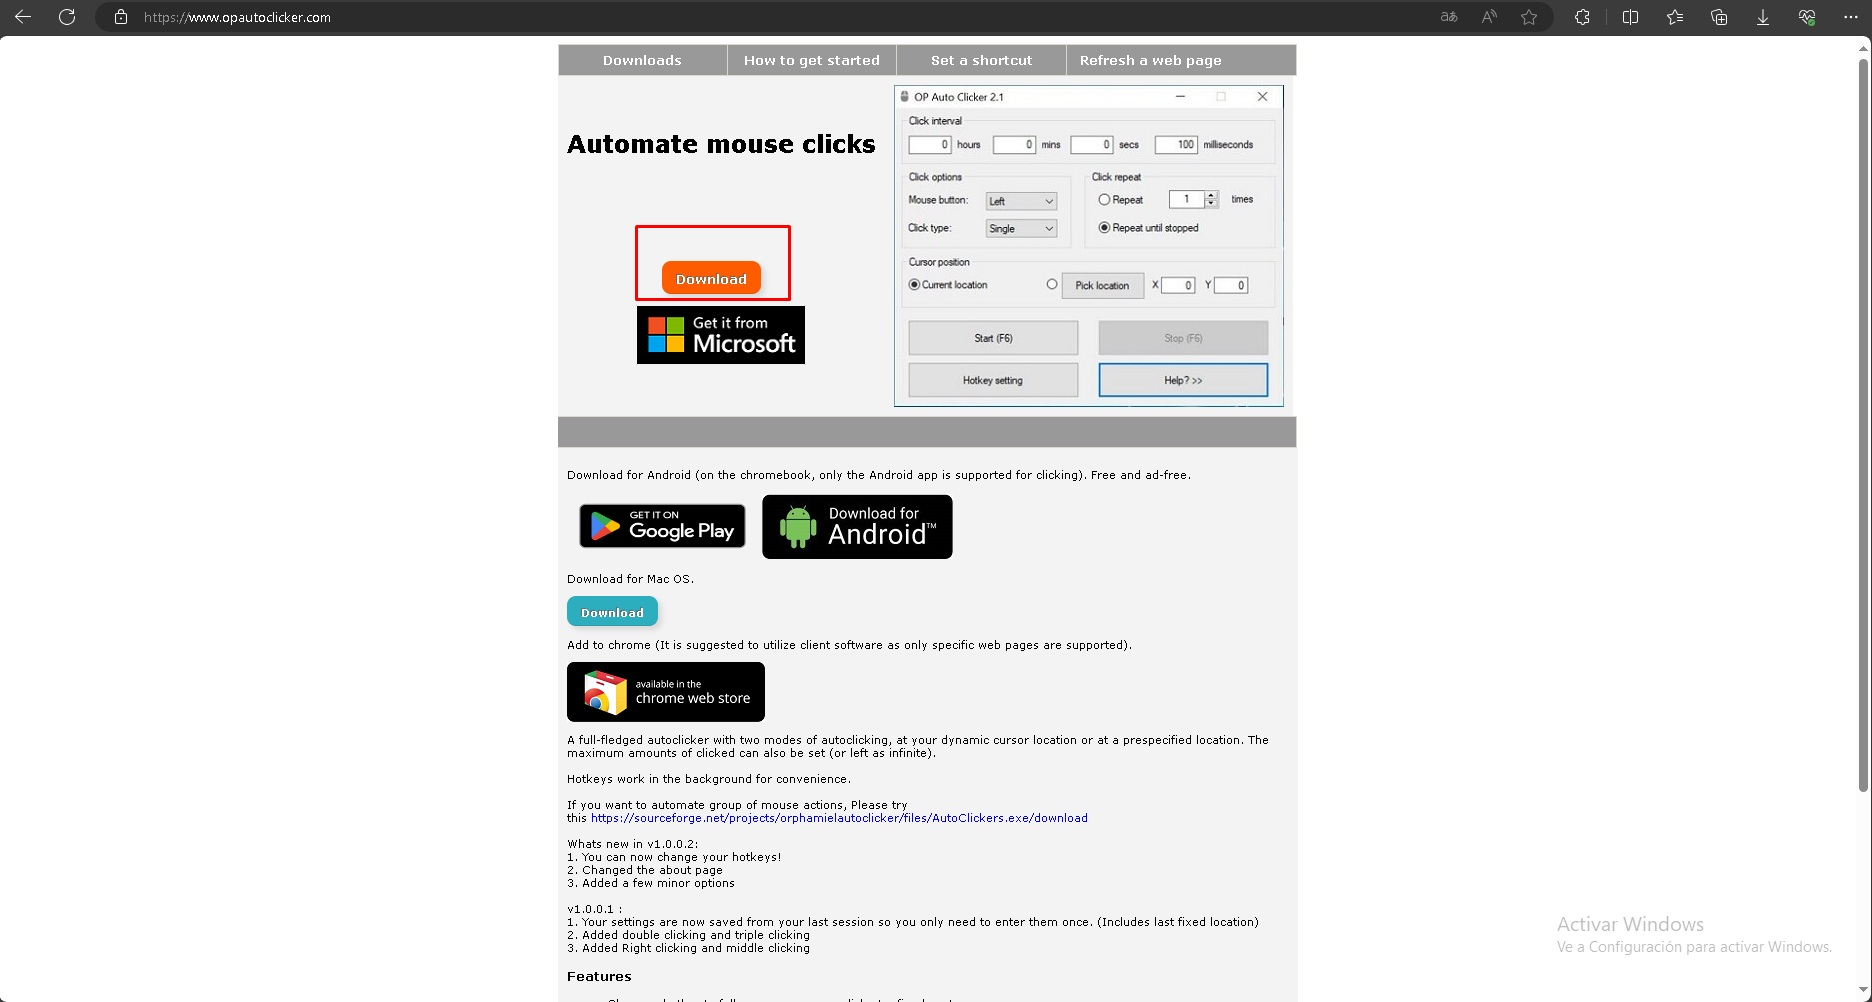Screen dimensions: 1872x1002
Task: Click the Get it from Microsoft badge
Action: point(721,335)
